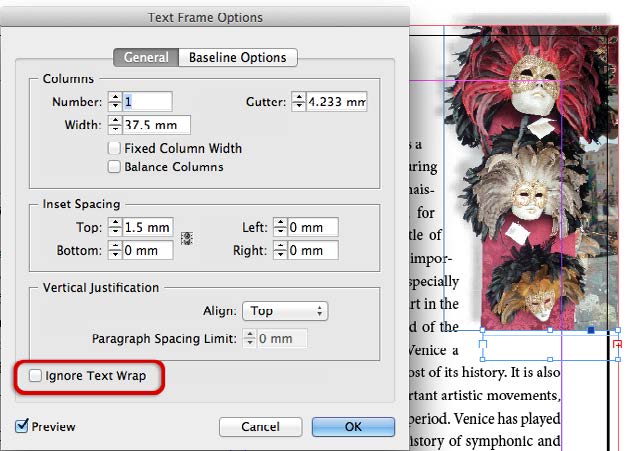Edit the Inset Spacing Top field

pyautogui.click(x=147, y=227)
